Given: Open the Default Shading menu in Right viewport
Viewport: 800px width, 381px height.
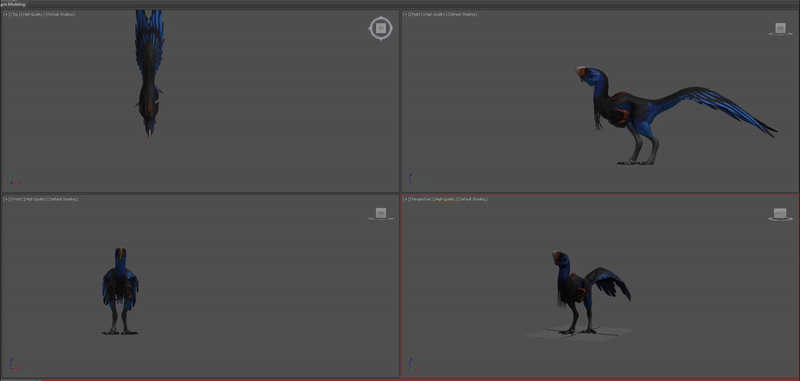Looking at the screenshot, I should click(463, 14).
